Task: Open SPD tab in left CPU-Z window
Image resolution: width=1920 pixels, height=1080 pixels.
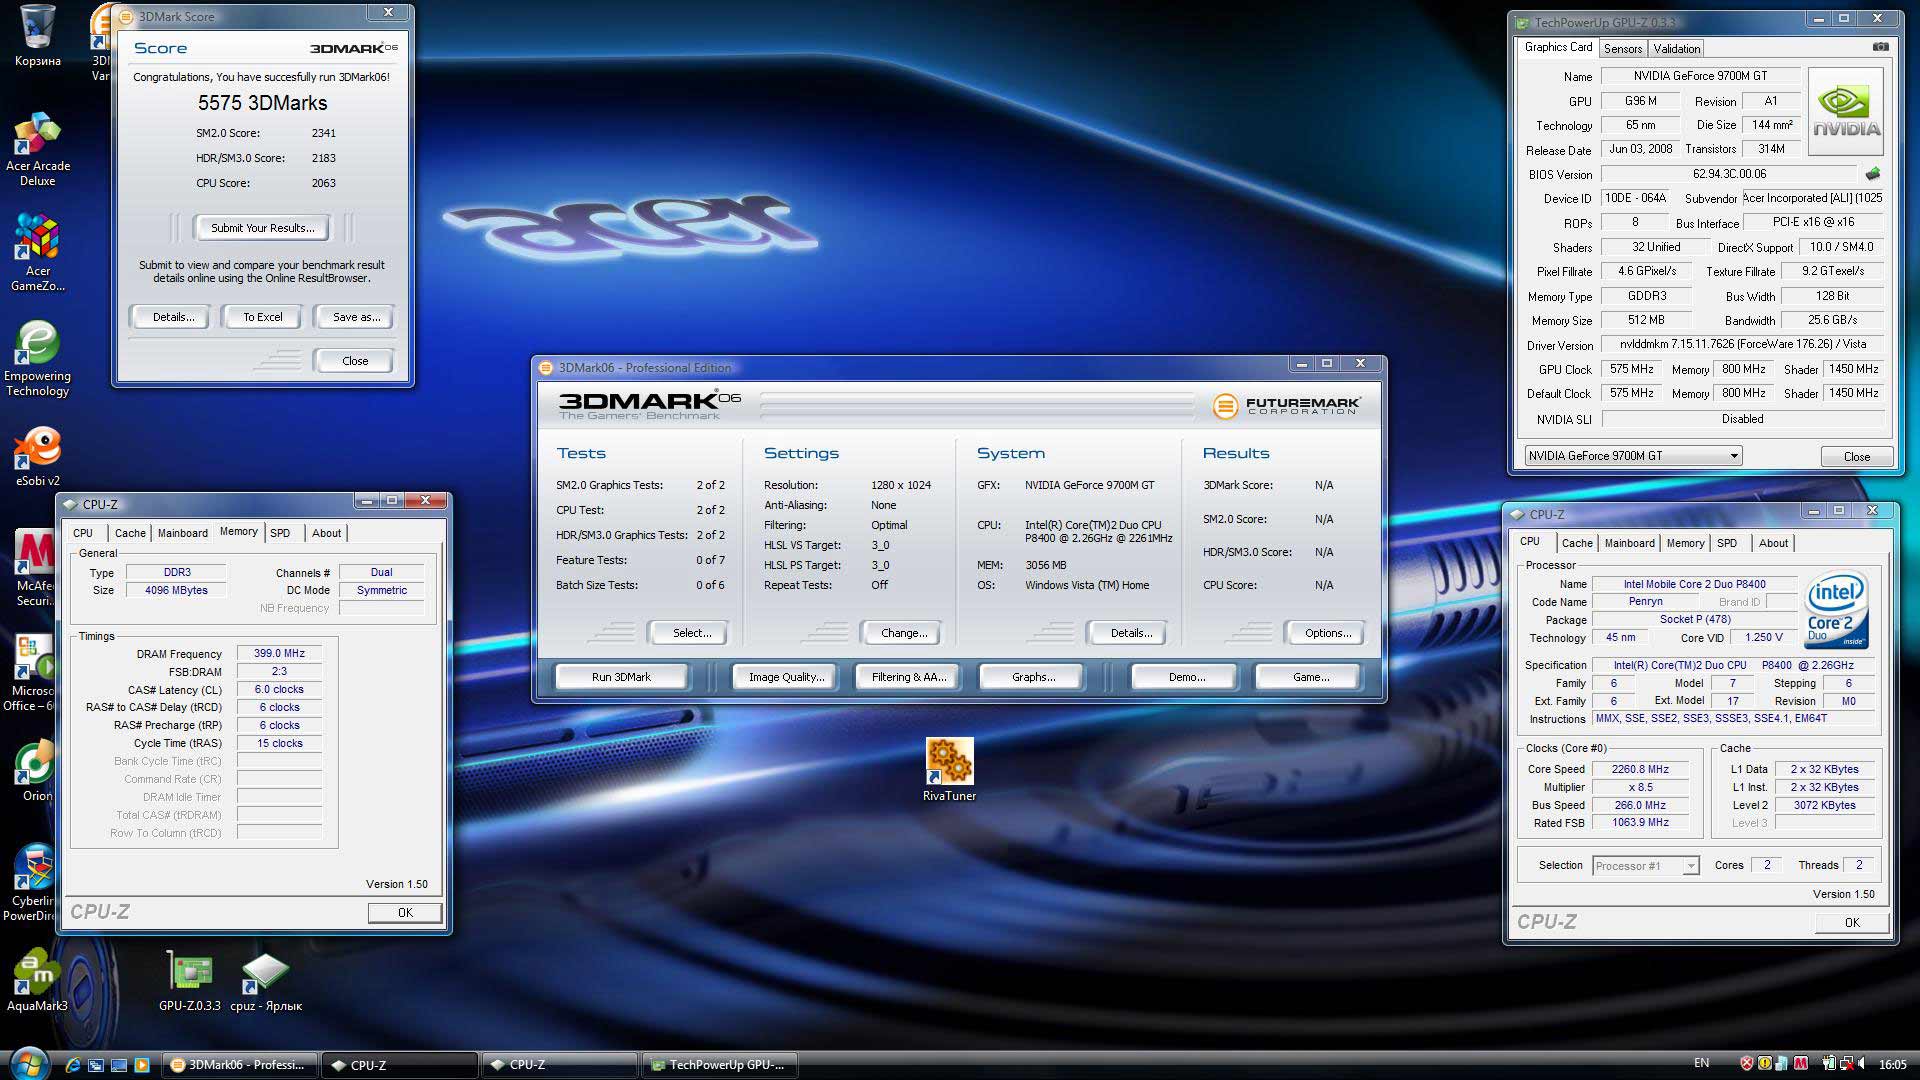Action: click(280, 533)
